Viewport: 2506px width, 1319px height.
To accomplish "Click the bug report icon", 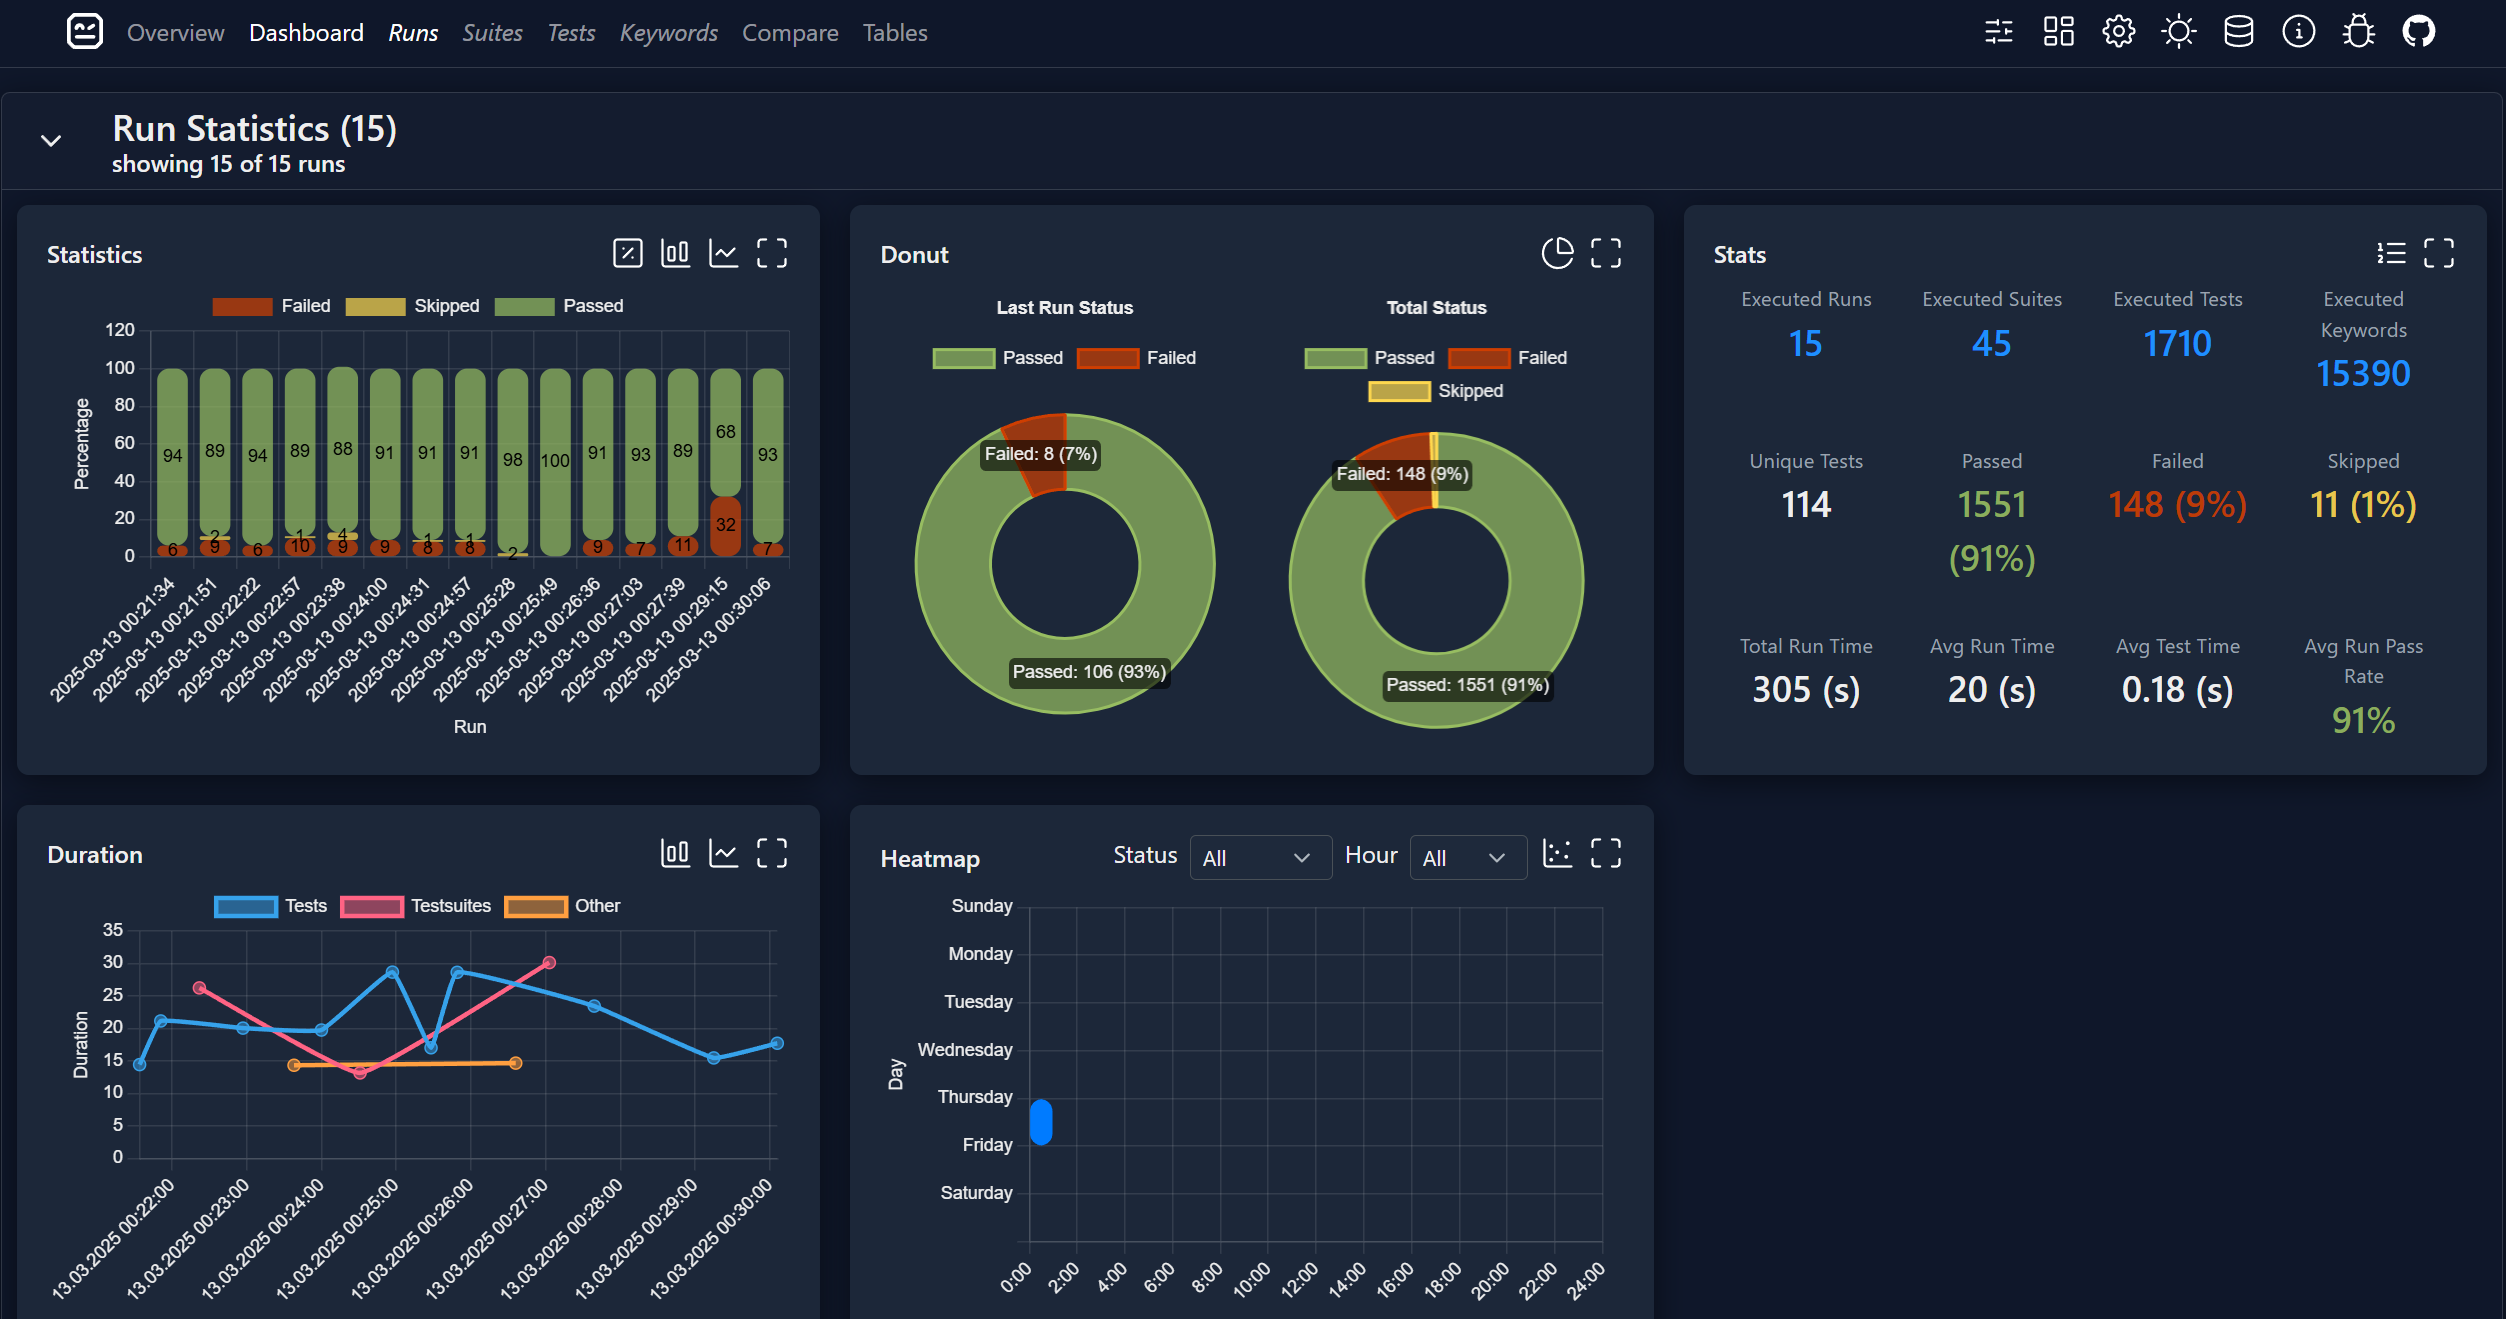I will pos(2358,32).
